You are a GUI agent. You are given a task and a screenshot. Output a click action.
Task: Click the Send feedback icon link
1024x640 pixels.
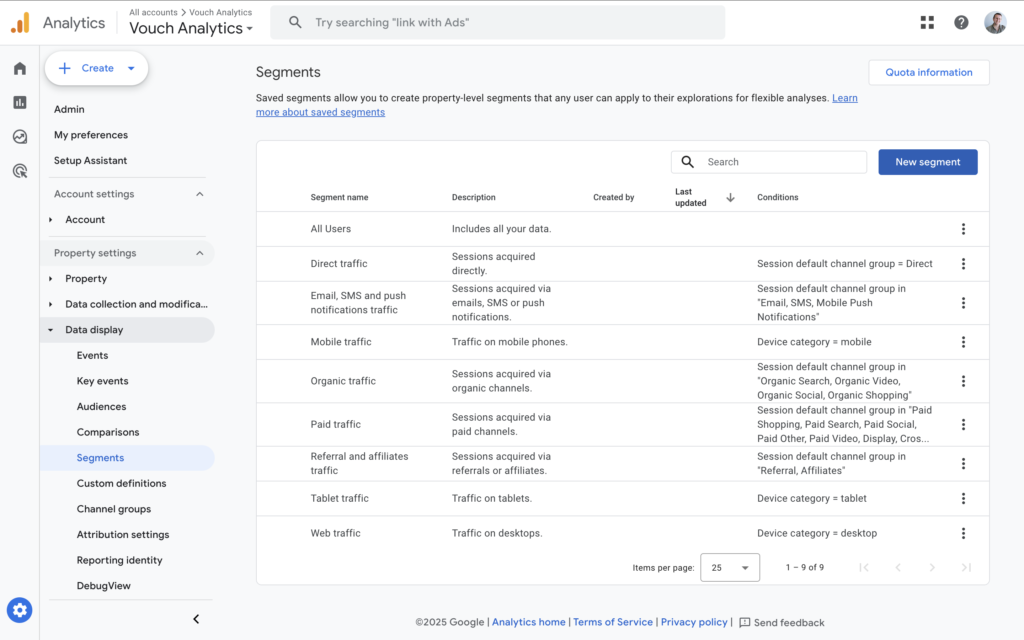tap(782, 622)
